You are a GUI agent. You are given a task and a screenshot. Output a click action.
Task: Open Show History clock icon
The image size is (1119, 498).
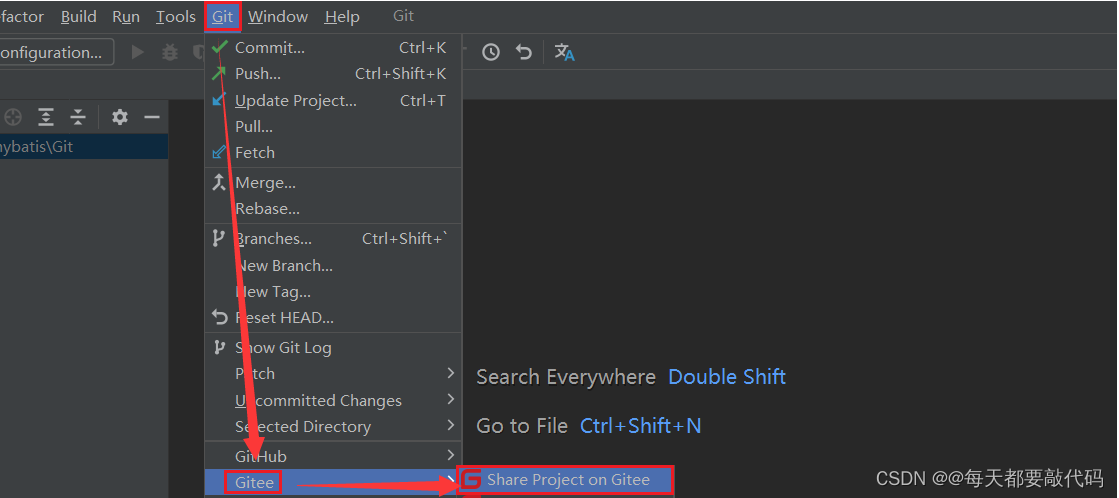(491, 52)
